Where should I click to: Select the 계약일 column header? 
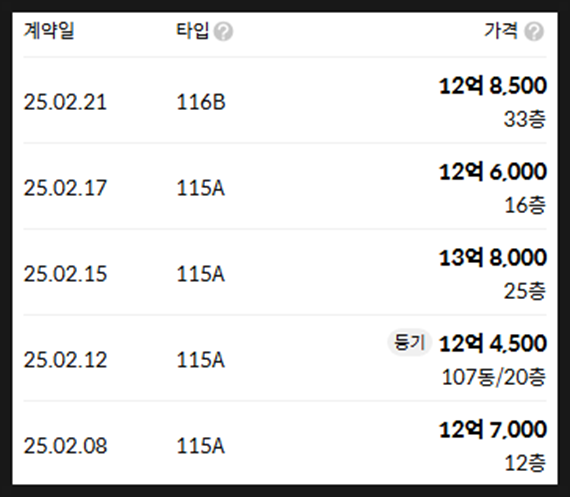(x=49, y=31)
